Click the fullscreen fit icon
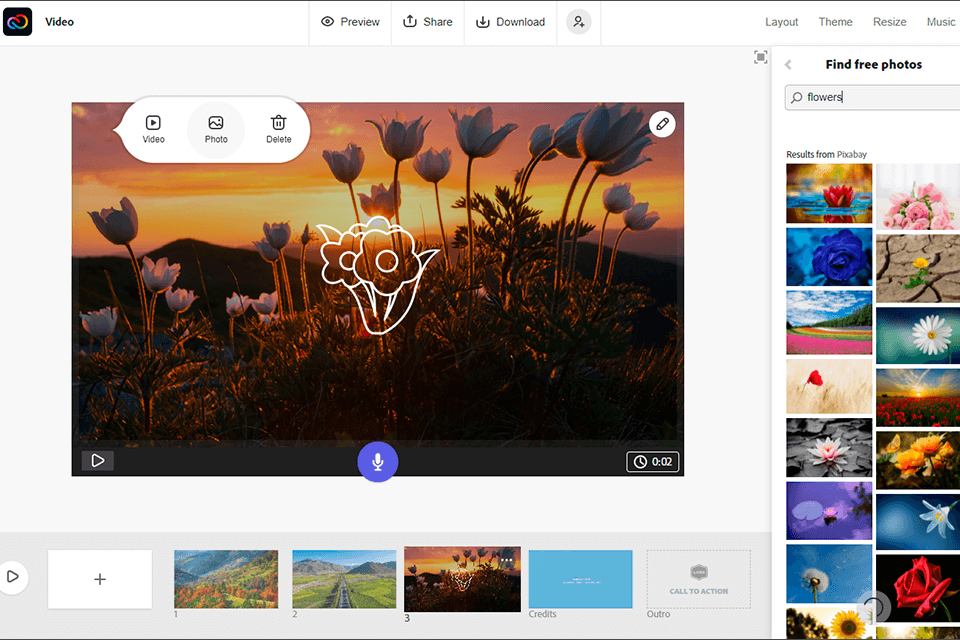Viewport: 960px width, 640px height. coord(760,58)
